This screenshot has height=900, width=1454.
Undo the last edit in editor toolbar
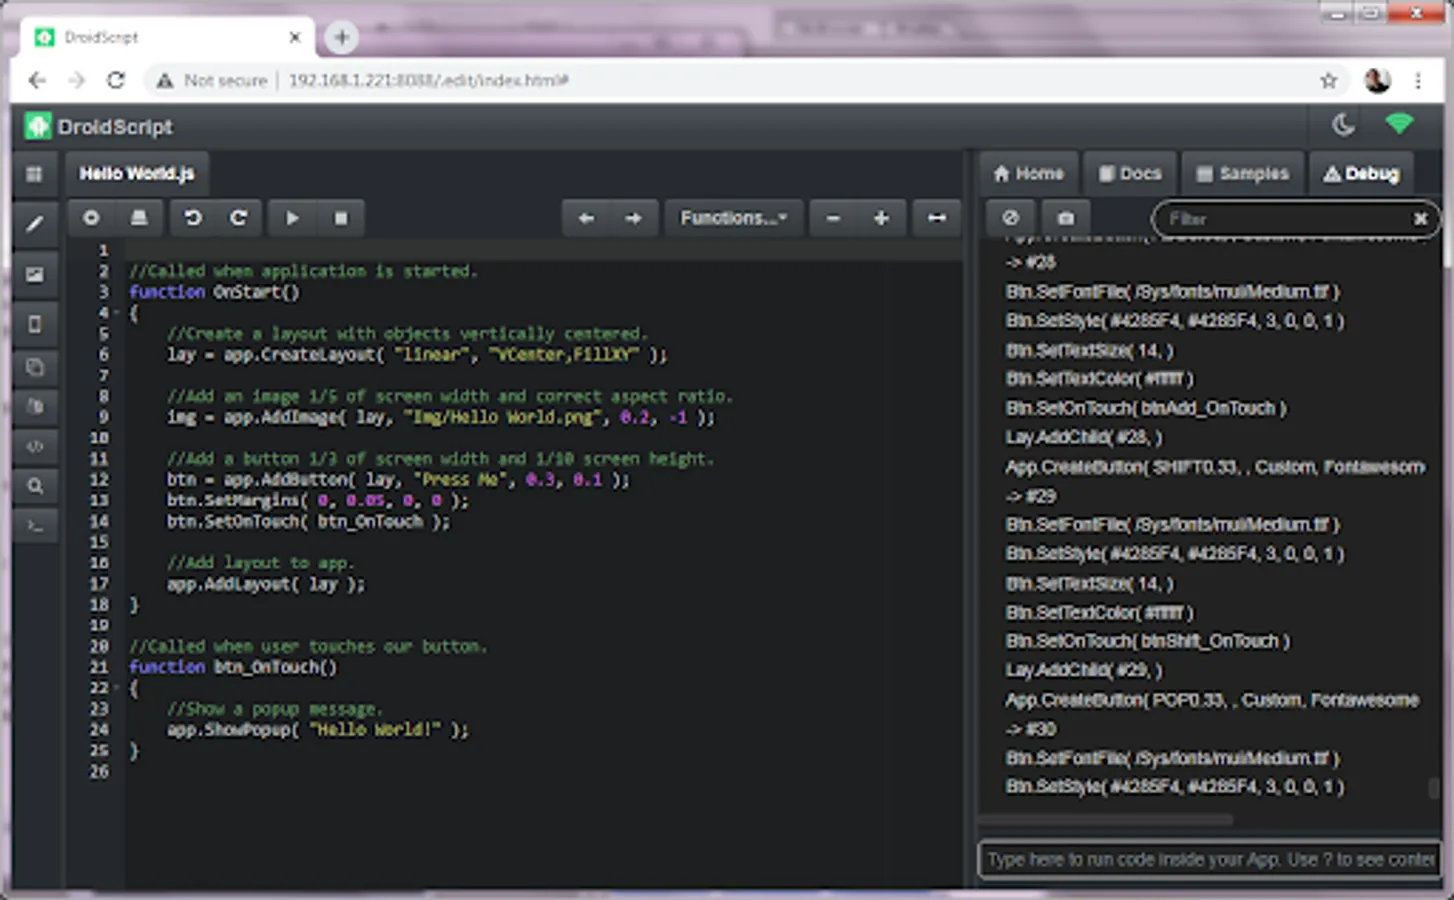pos(193,218)
